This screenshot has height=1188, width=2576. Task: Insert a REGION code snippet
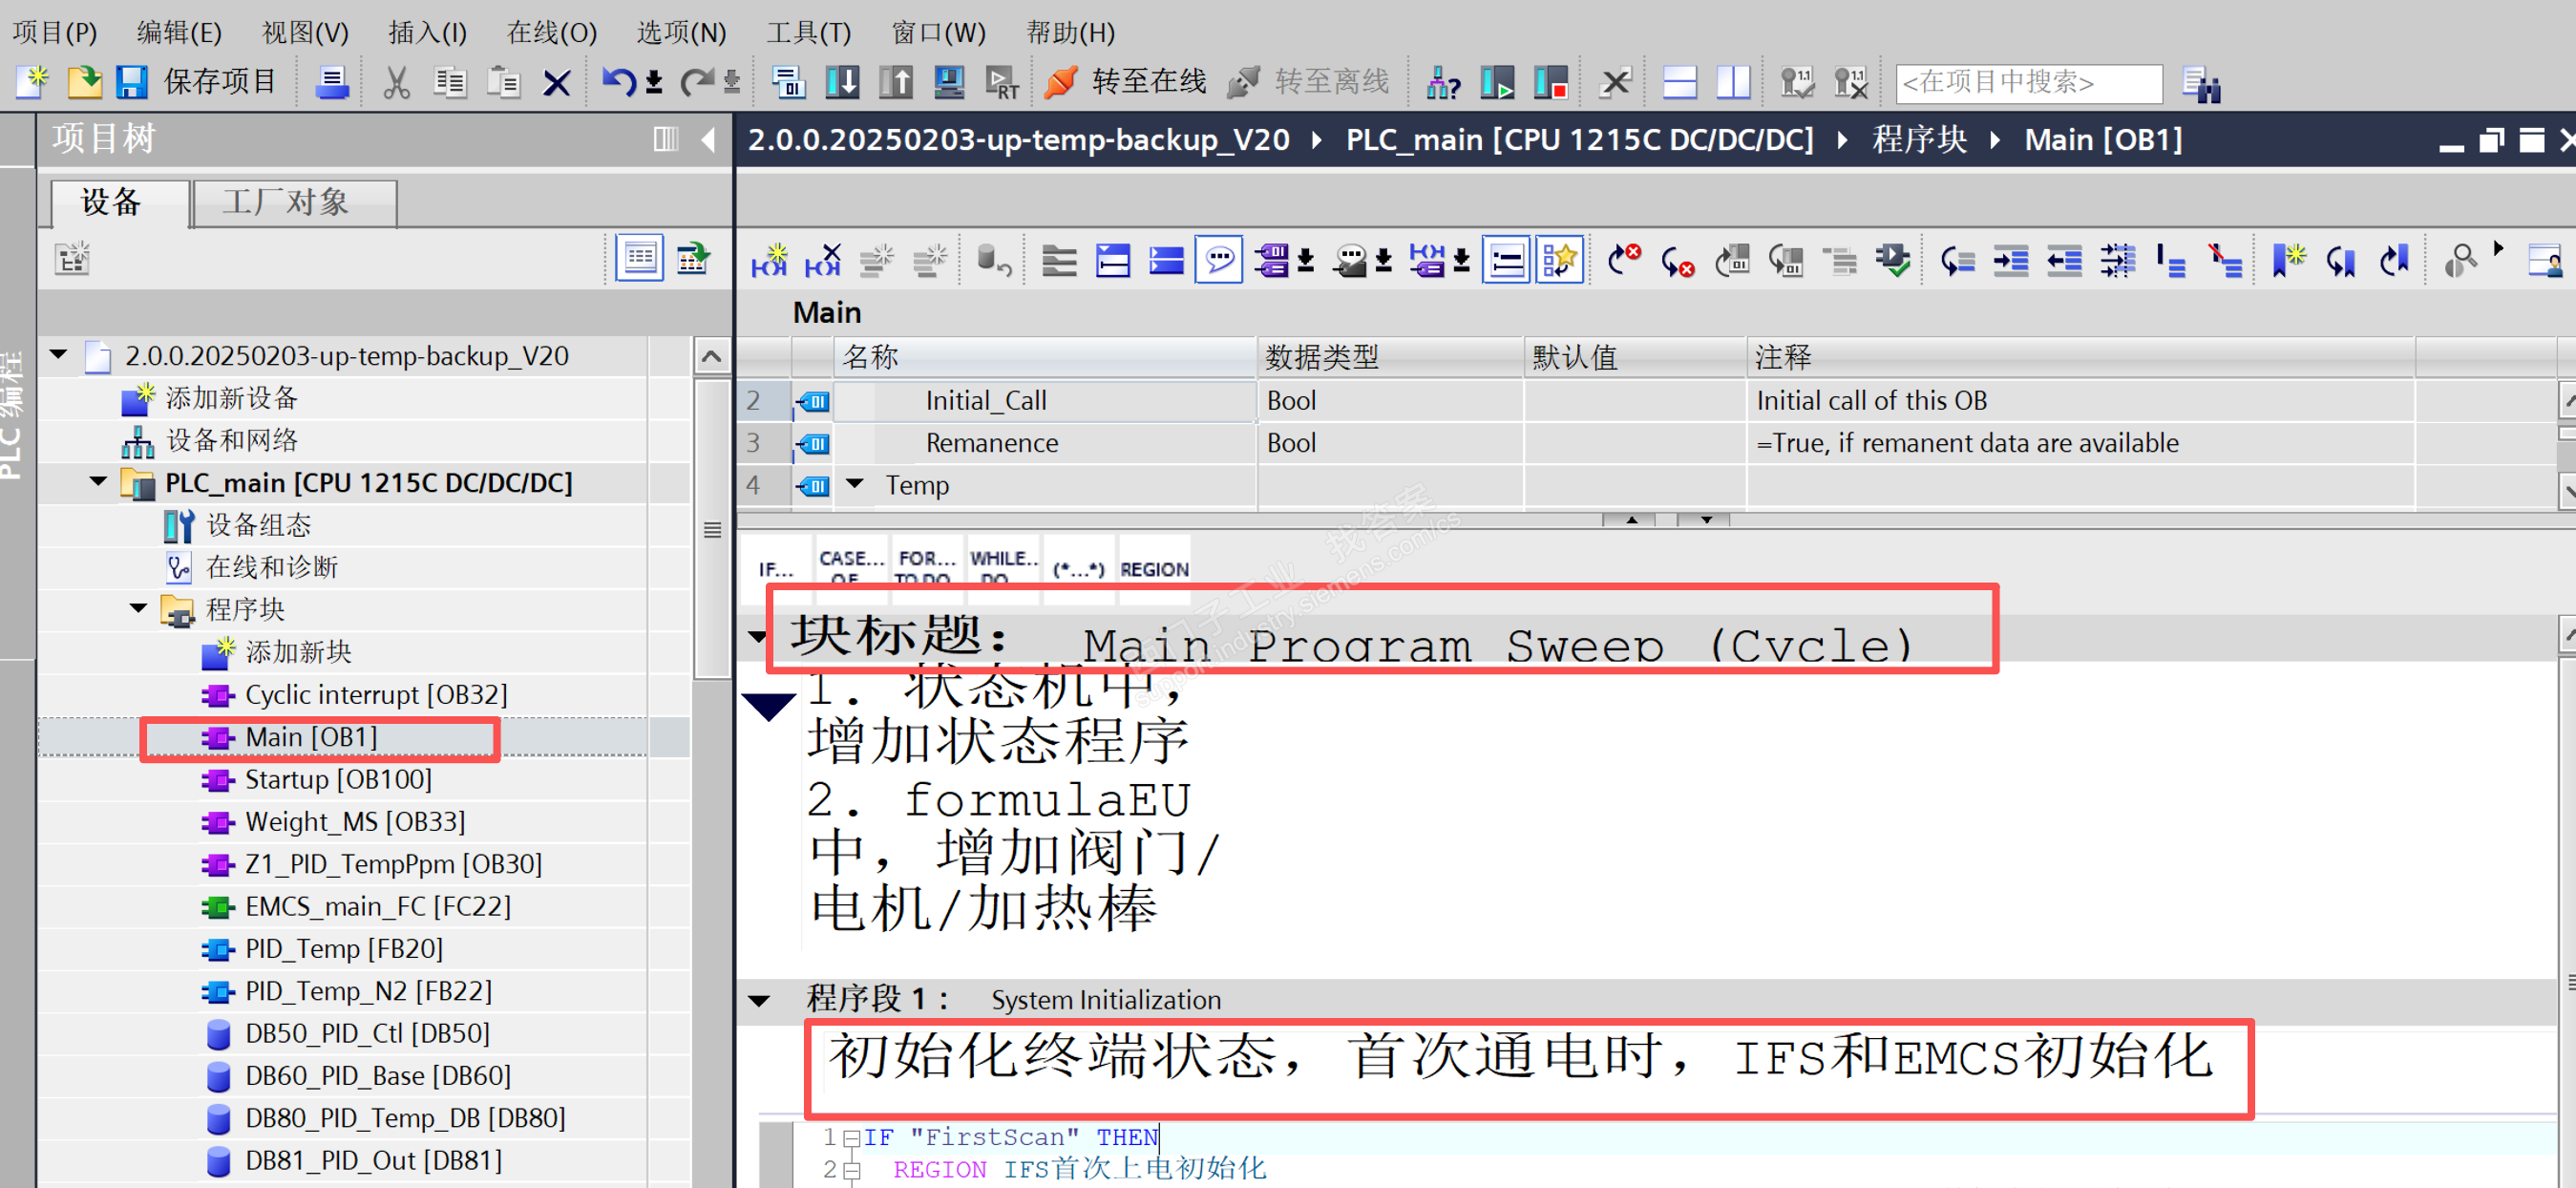click(1154, 569)
